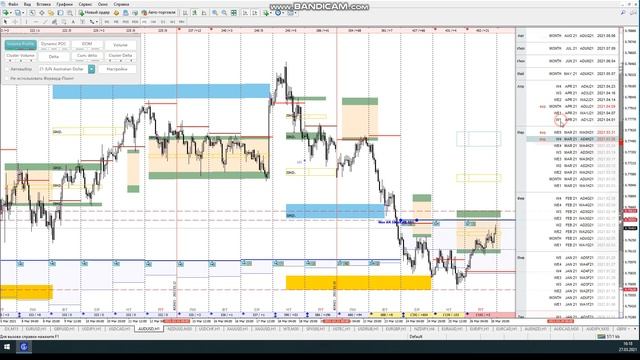640x360 pixels.
Task: Switch to M5 timeframe
Action: 116,22
